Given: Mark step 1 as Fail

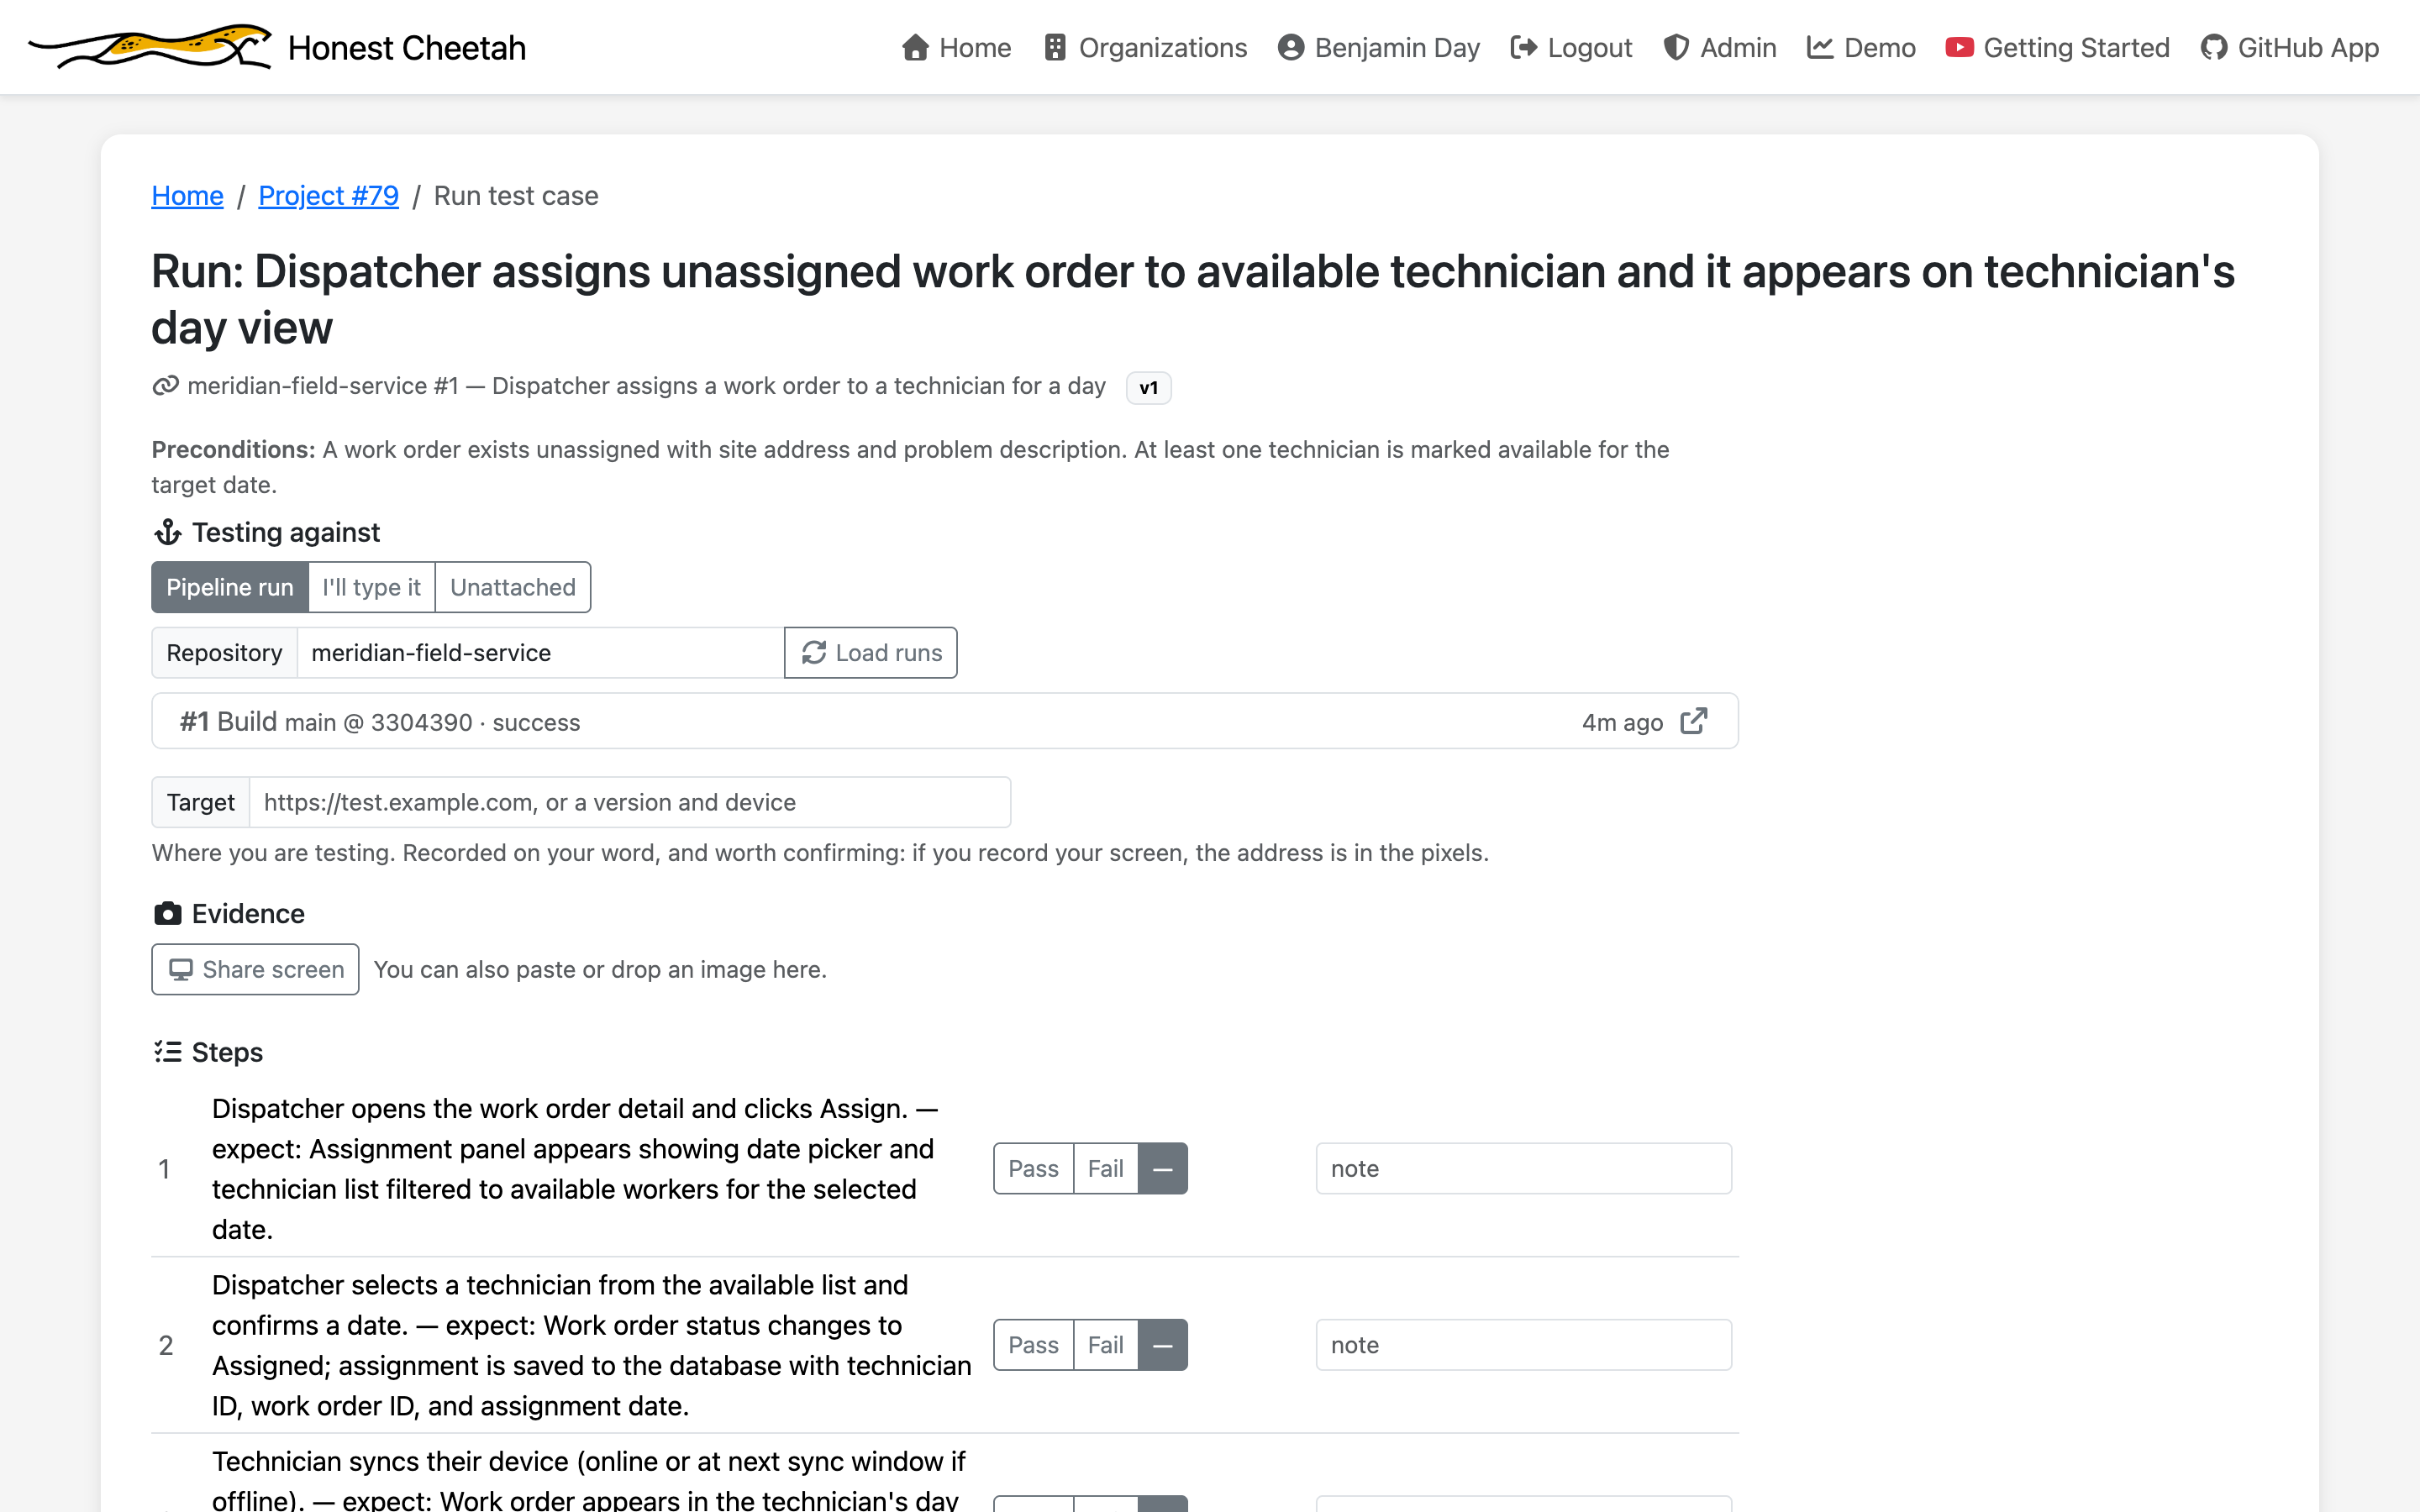Looking at the screenshot, I should (1106, 1168).
